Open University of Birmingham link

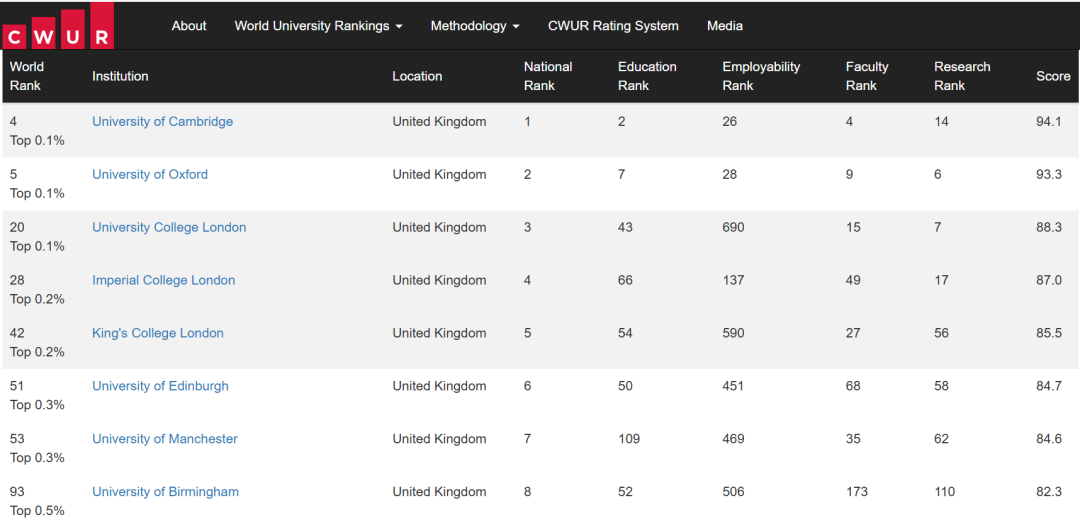point(165,492)
